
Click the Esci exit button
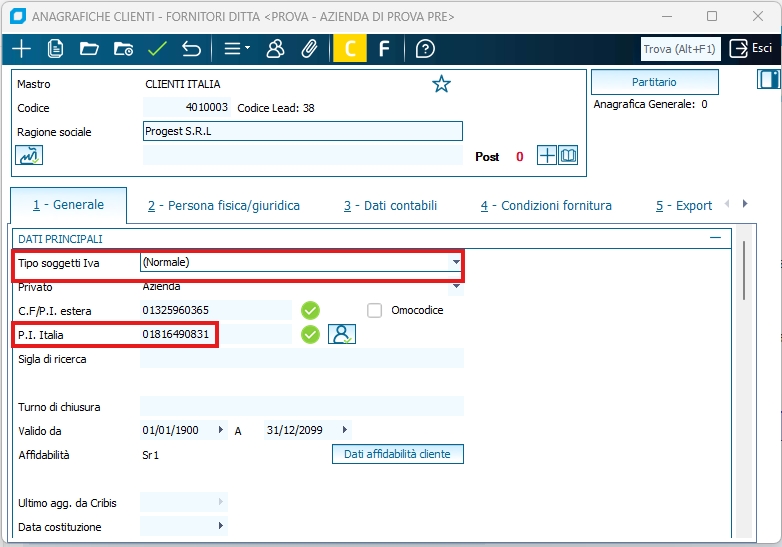[x=751, y=48]
